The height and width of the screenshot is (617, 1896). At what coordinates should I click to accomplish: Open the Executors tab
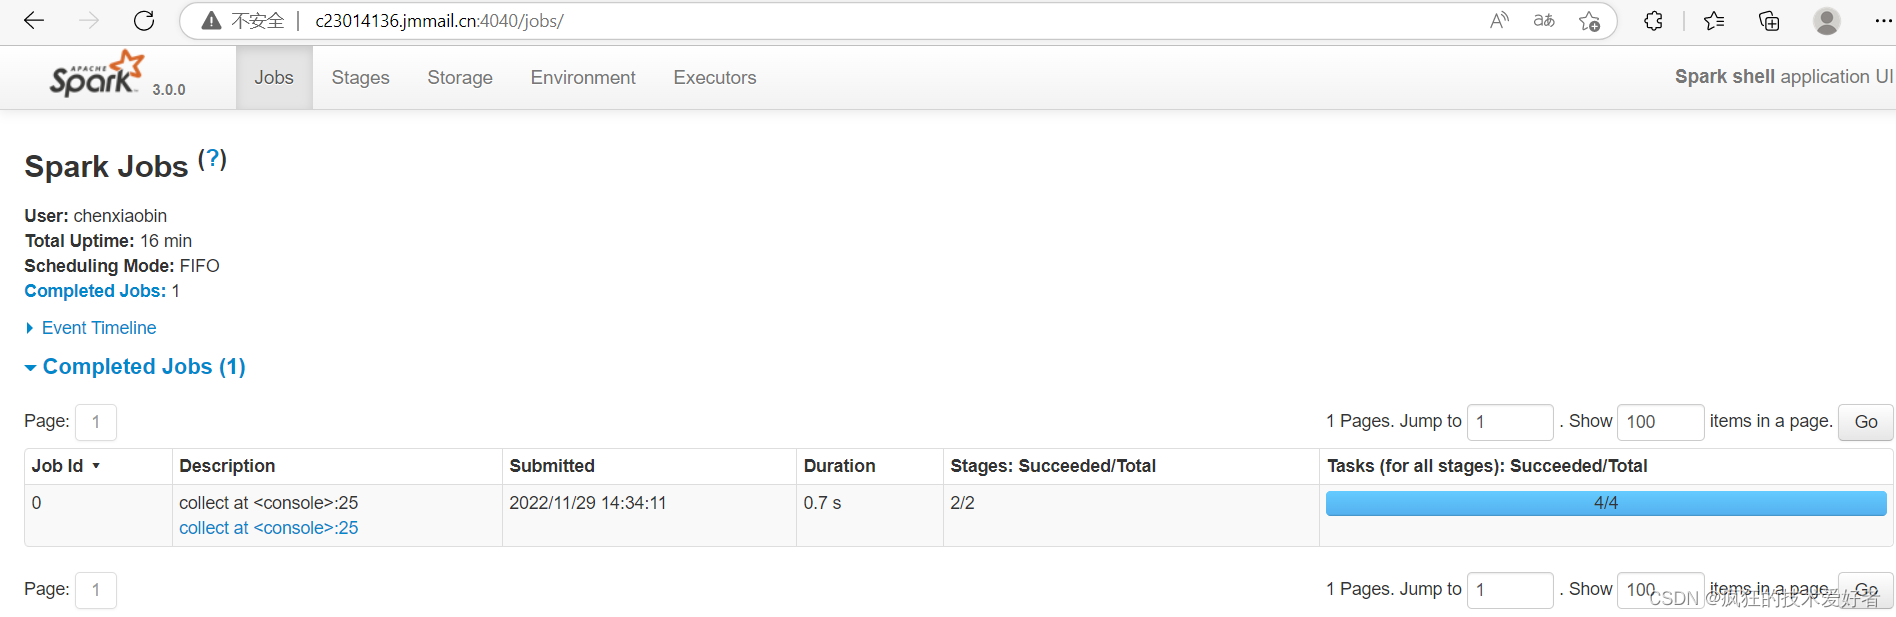(714, 78)
